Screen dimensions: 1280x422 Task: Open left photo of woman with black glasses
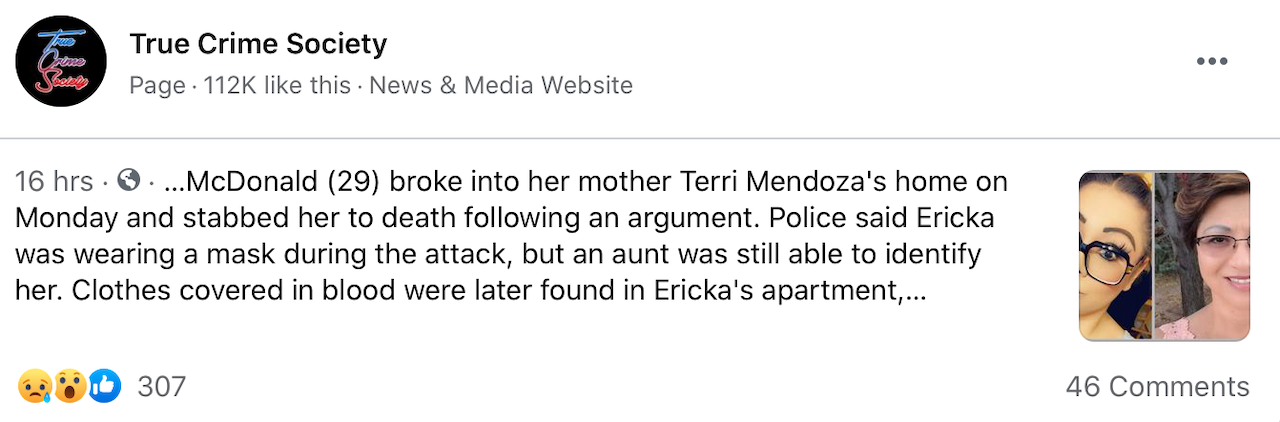[x=1116, y=256]
